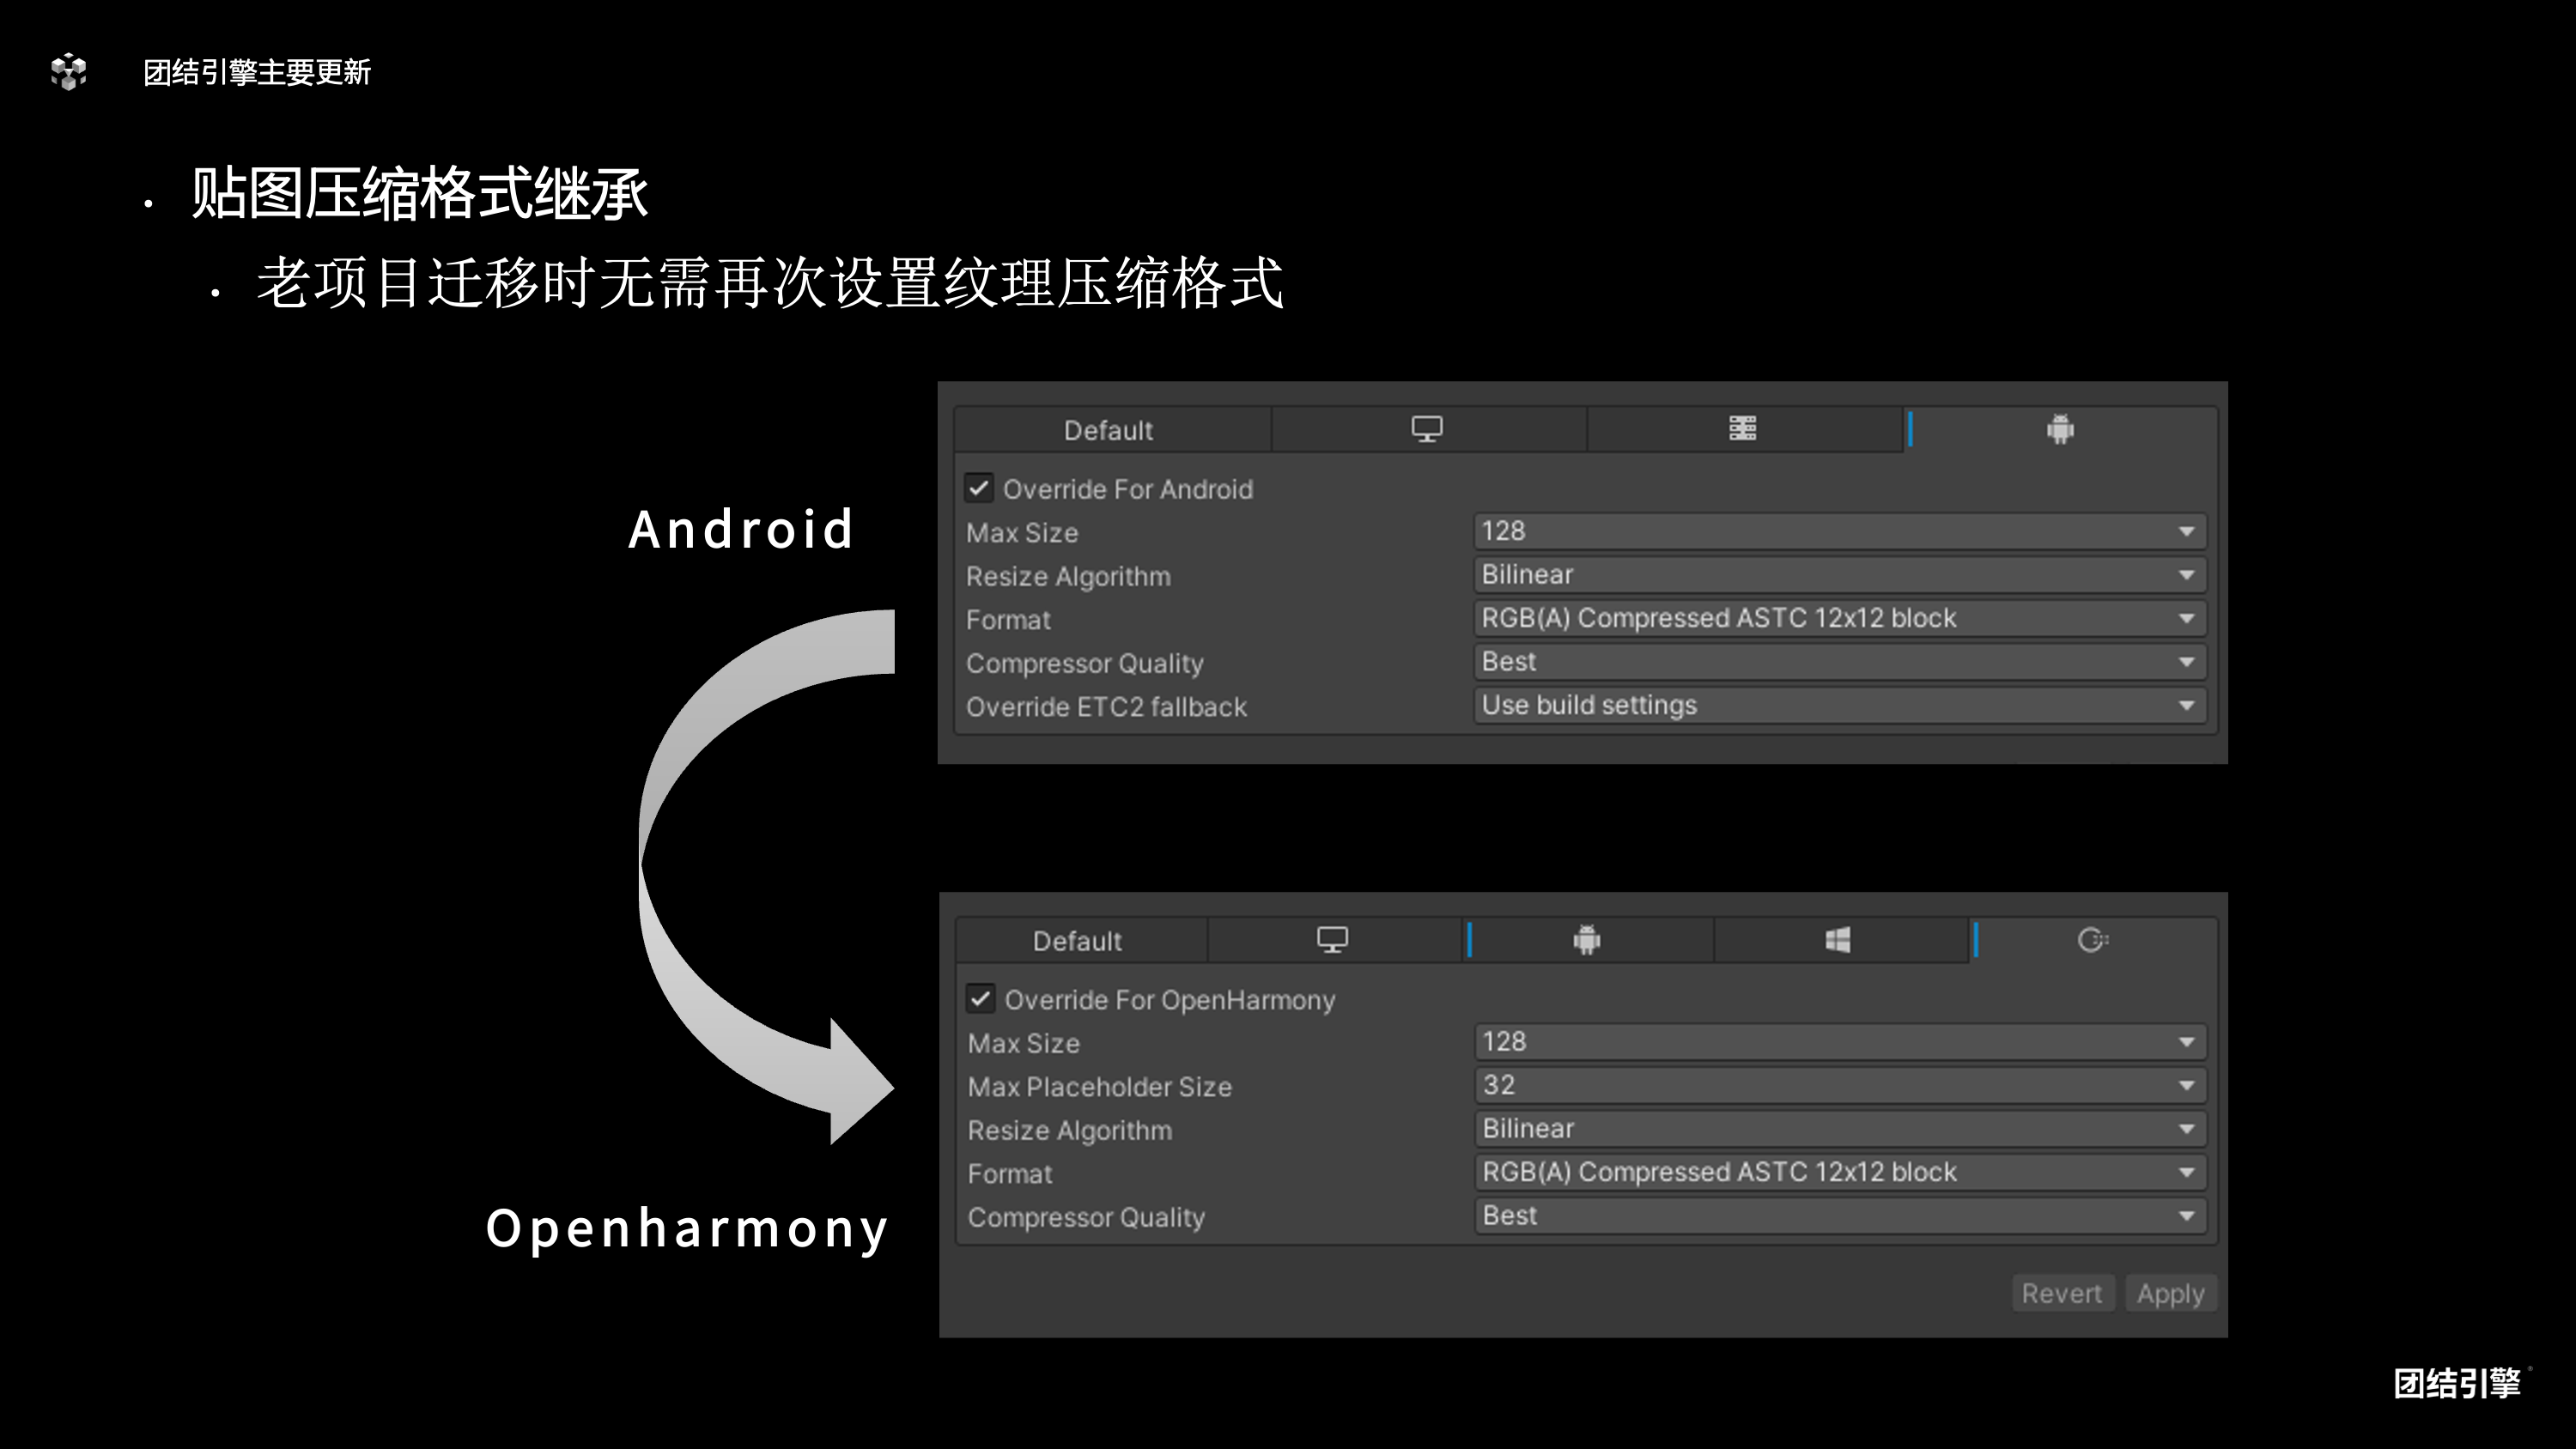2576x1449 pixels.
Task: Select the OpenHarmony platform tab icon
Action: point(2092,940)
